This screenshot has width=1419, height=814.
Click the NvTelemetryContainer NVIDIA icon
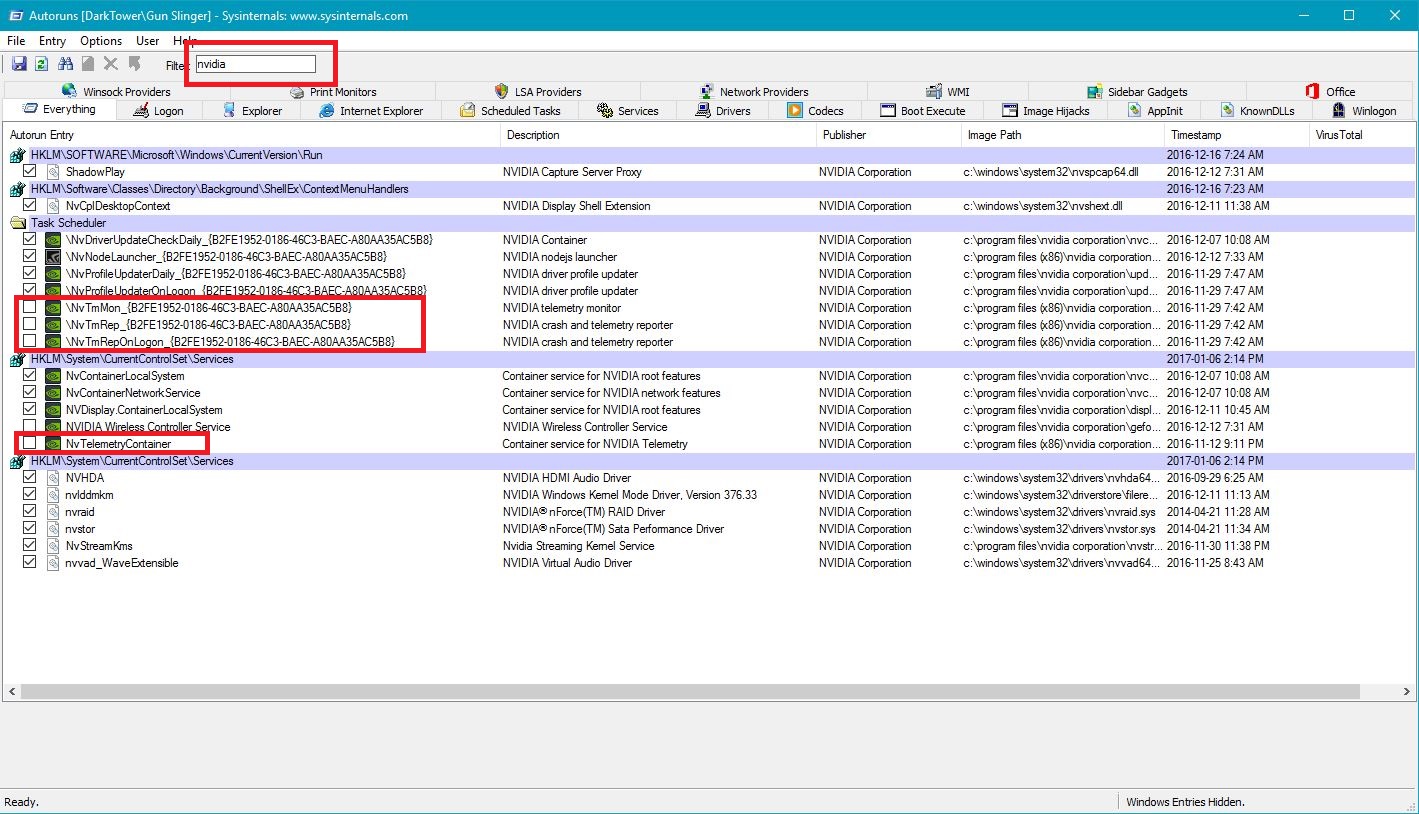click(x=53, y=444)
